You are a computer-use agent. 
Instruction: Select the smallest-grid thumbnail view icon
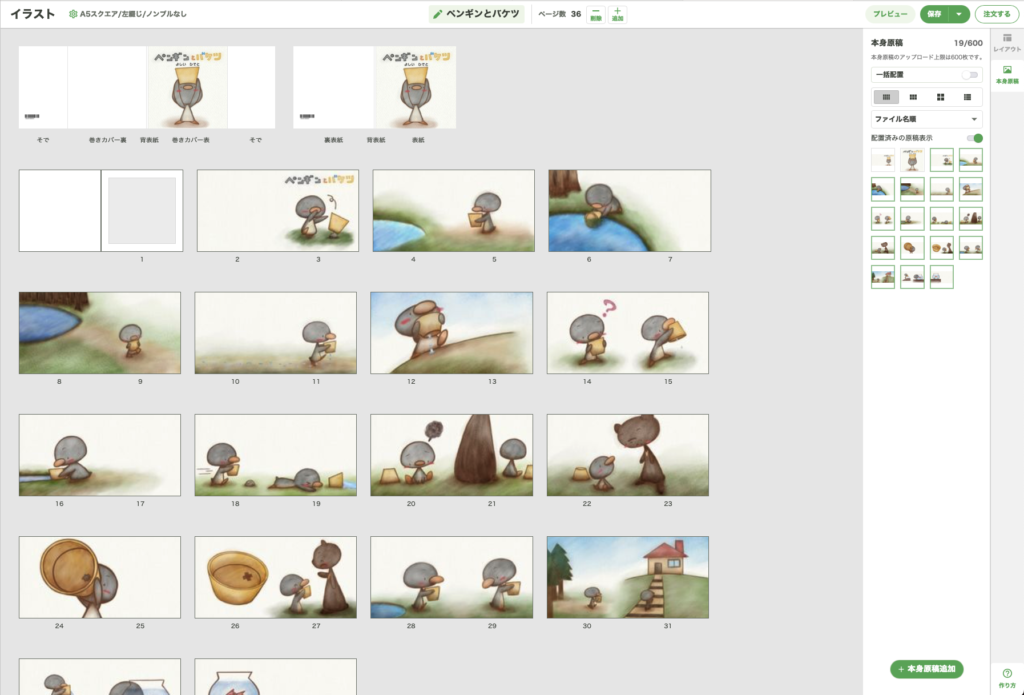pyautogui.click(x=886, y=97)
